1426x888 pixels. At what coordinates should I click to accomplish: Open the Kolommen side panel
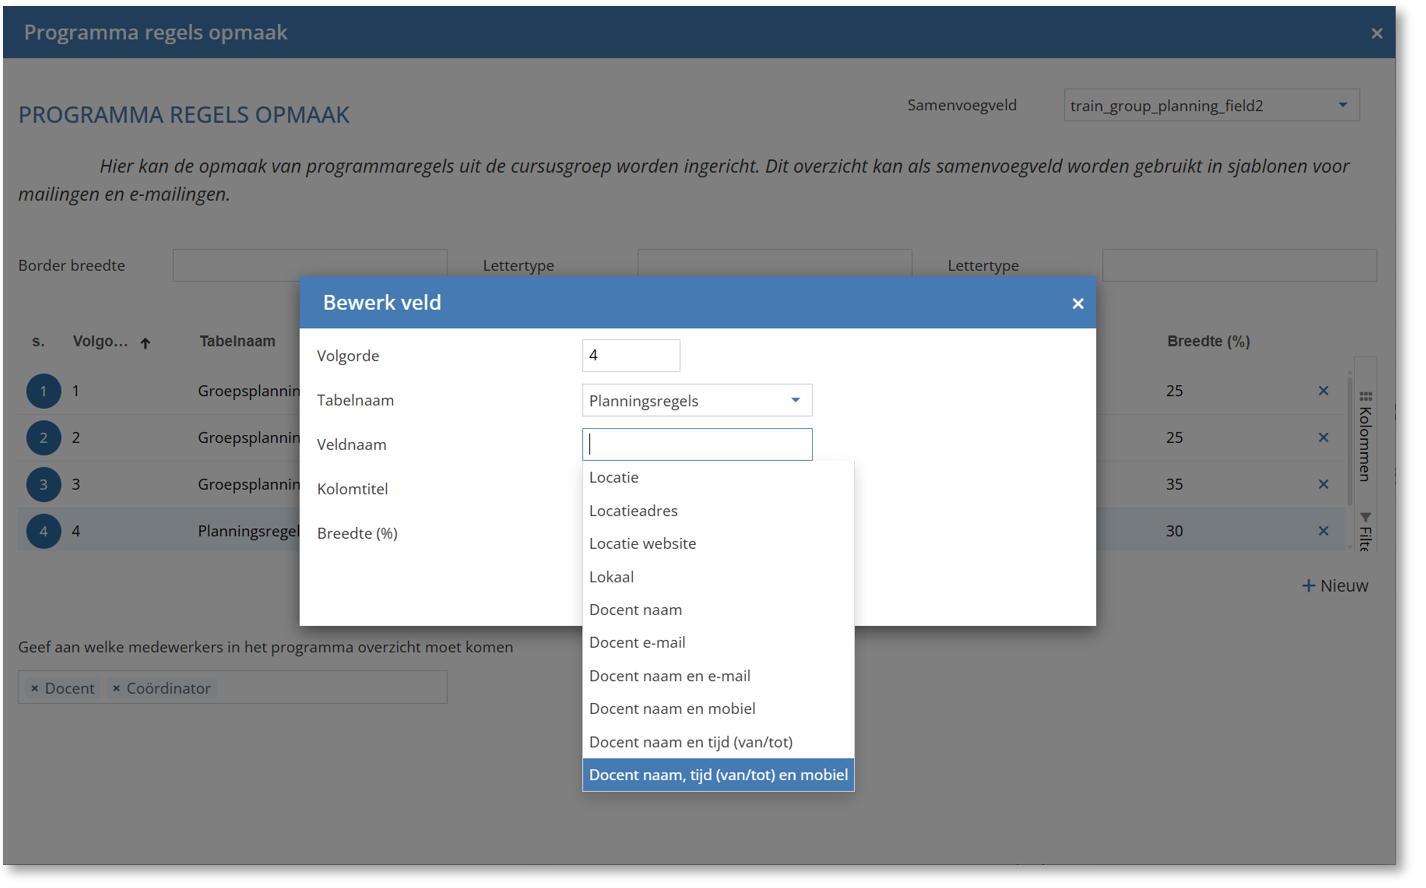tap(1365, 435)
